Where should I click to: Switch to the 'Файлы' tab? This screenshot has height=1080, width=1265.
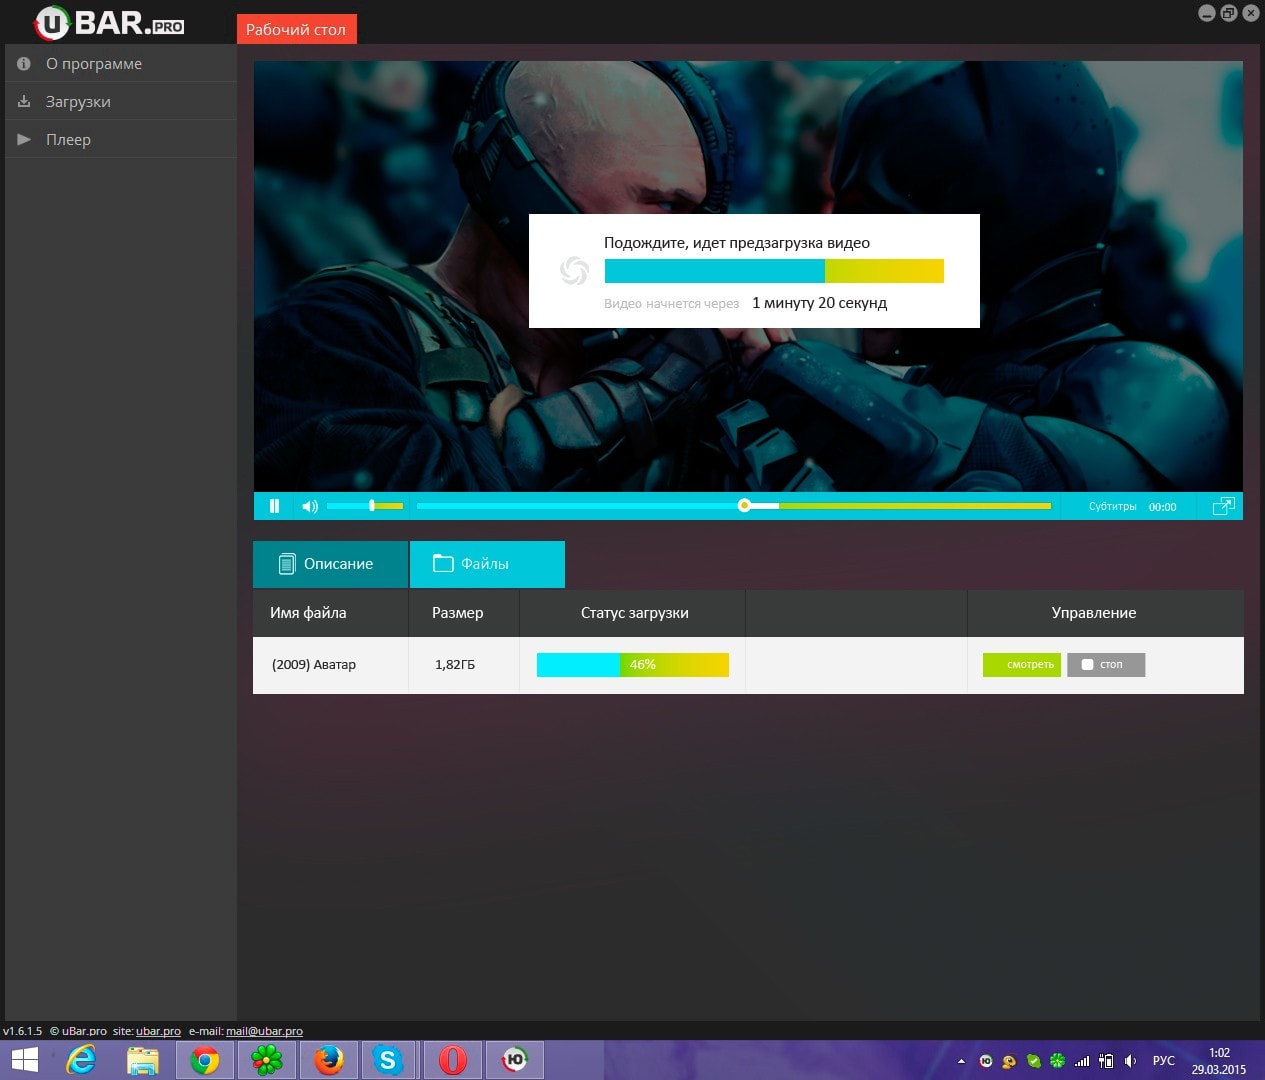point(487,564)
